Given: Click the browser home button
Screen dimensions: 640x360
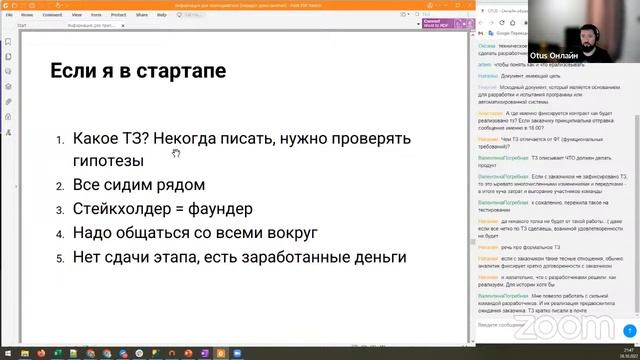Looking at the screenshot, I should pos(513,23).
